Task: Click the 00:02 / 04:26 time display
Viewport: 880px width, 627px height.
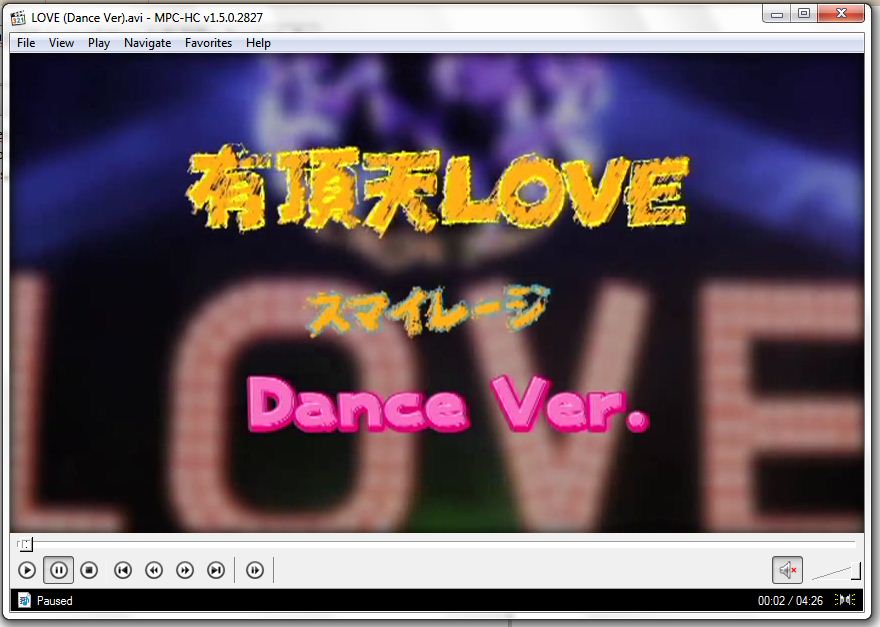Action: point(790,601)
